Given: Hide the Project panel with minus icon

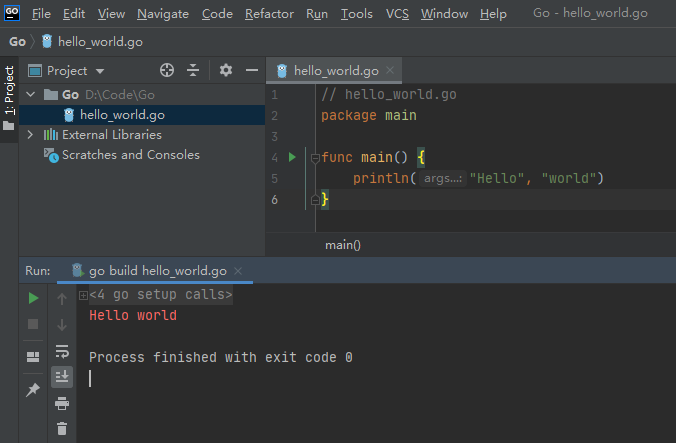Looking at the screenshot, I should 251,71.
